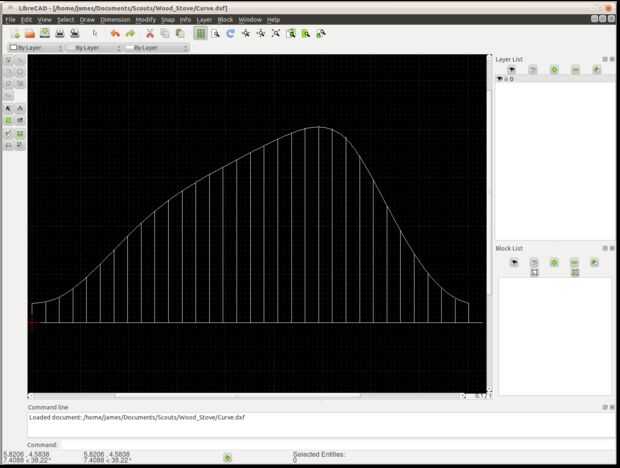
Task: Open the Edit menu
Action: [x=26, y=19]
